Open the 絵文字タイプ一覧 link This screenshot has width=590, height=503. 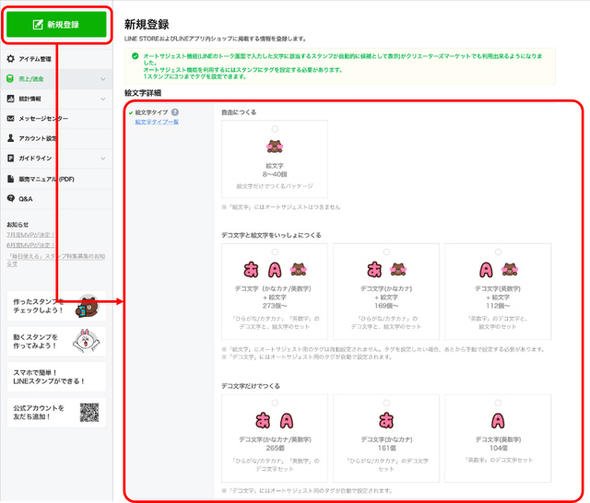click(x=157, y=122)
